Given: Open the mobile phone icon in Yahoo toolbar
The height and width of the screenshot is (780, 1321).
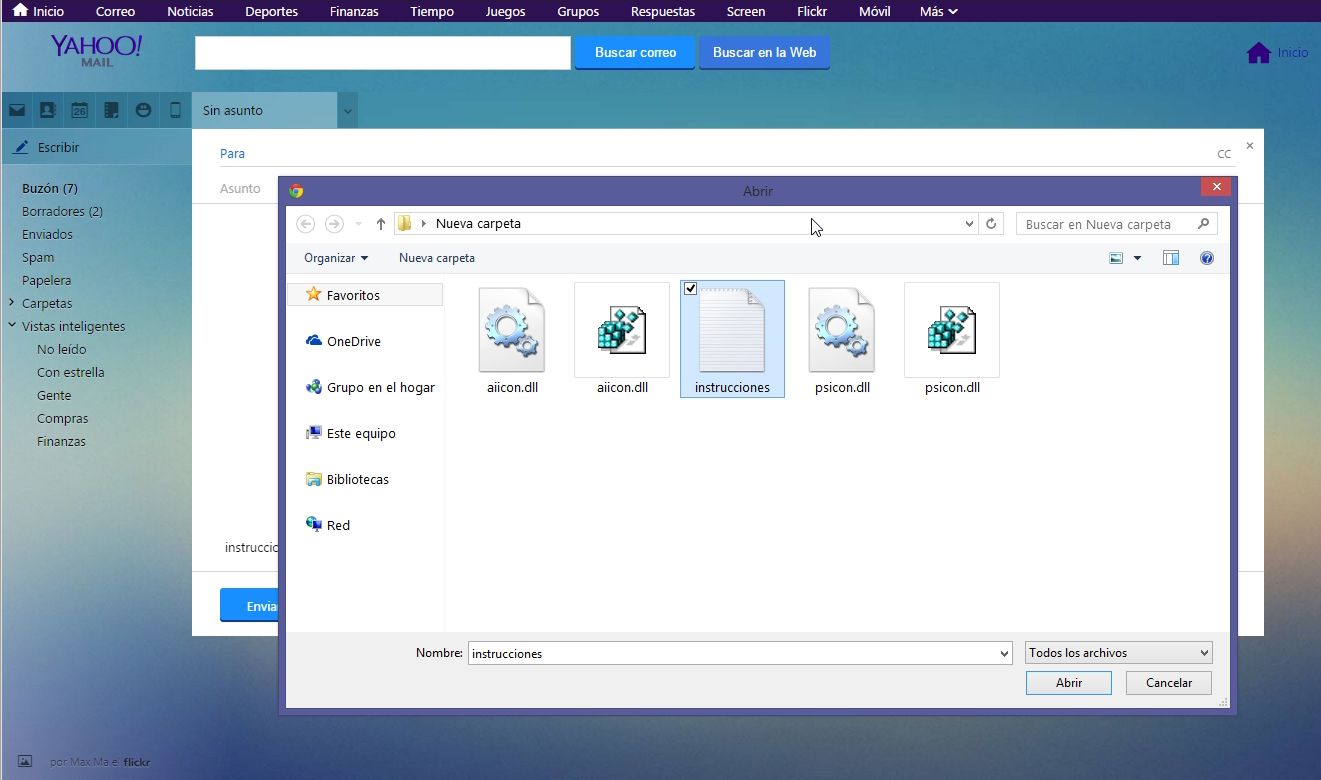Looking at the screenshot, I should click(x=176, y=110).
